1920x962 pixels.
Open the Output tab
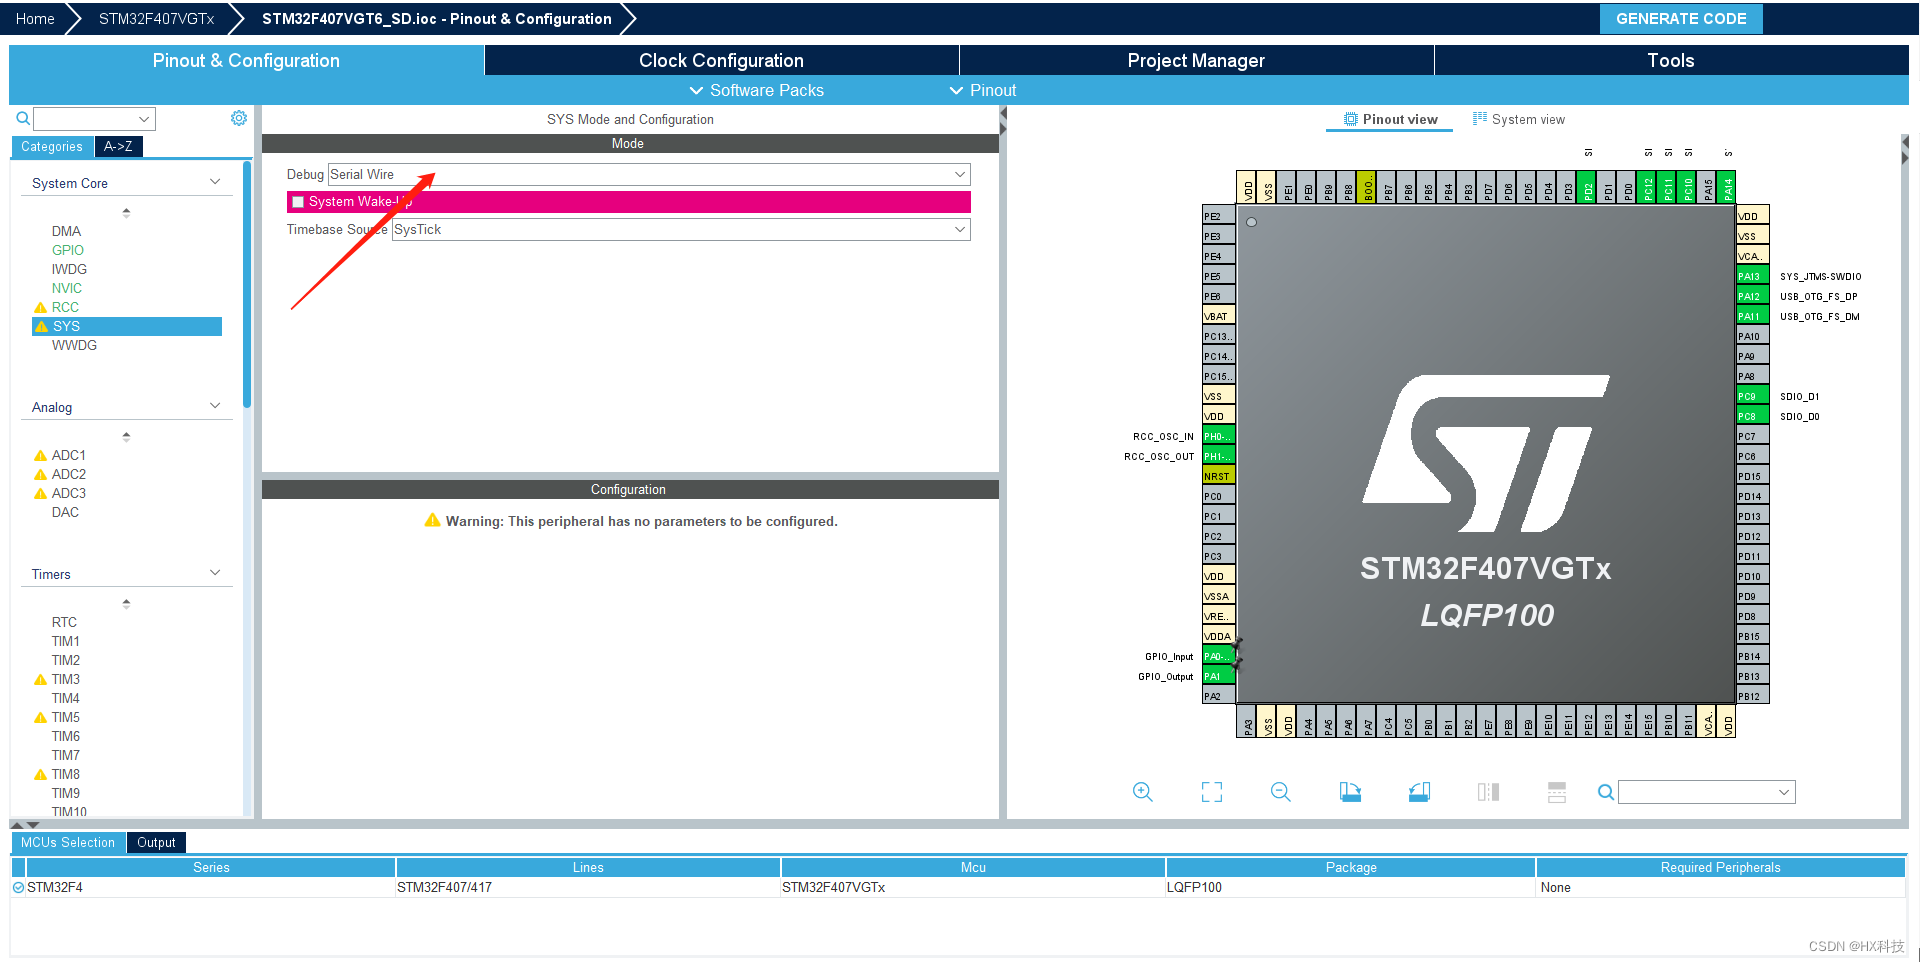click(156, 842)
